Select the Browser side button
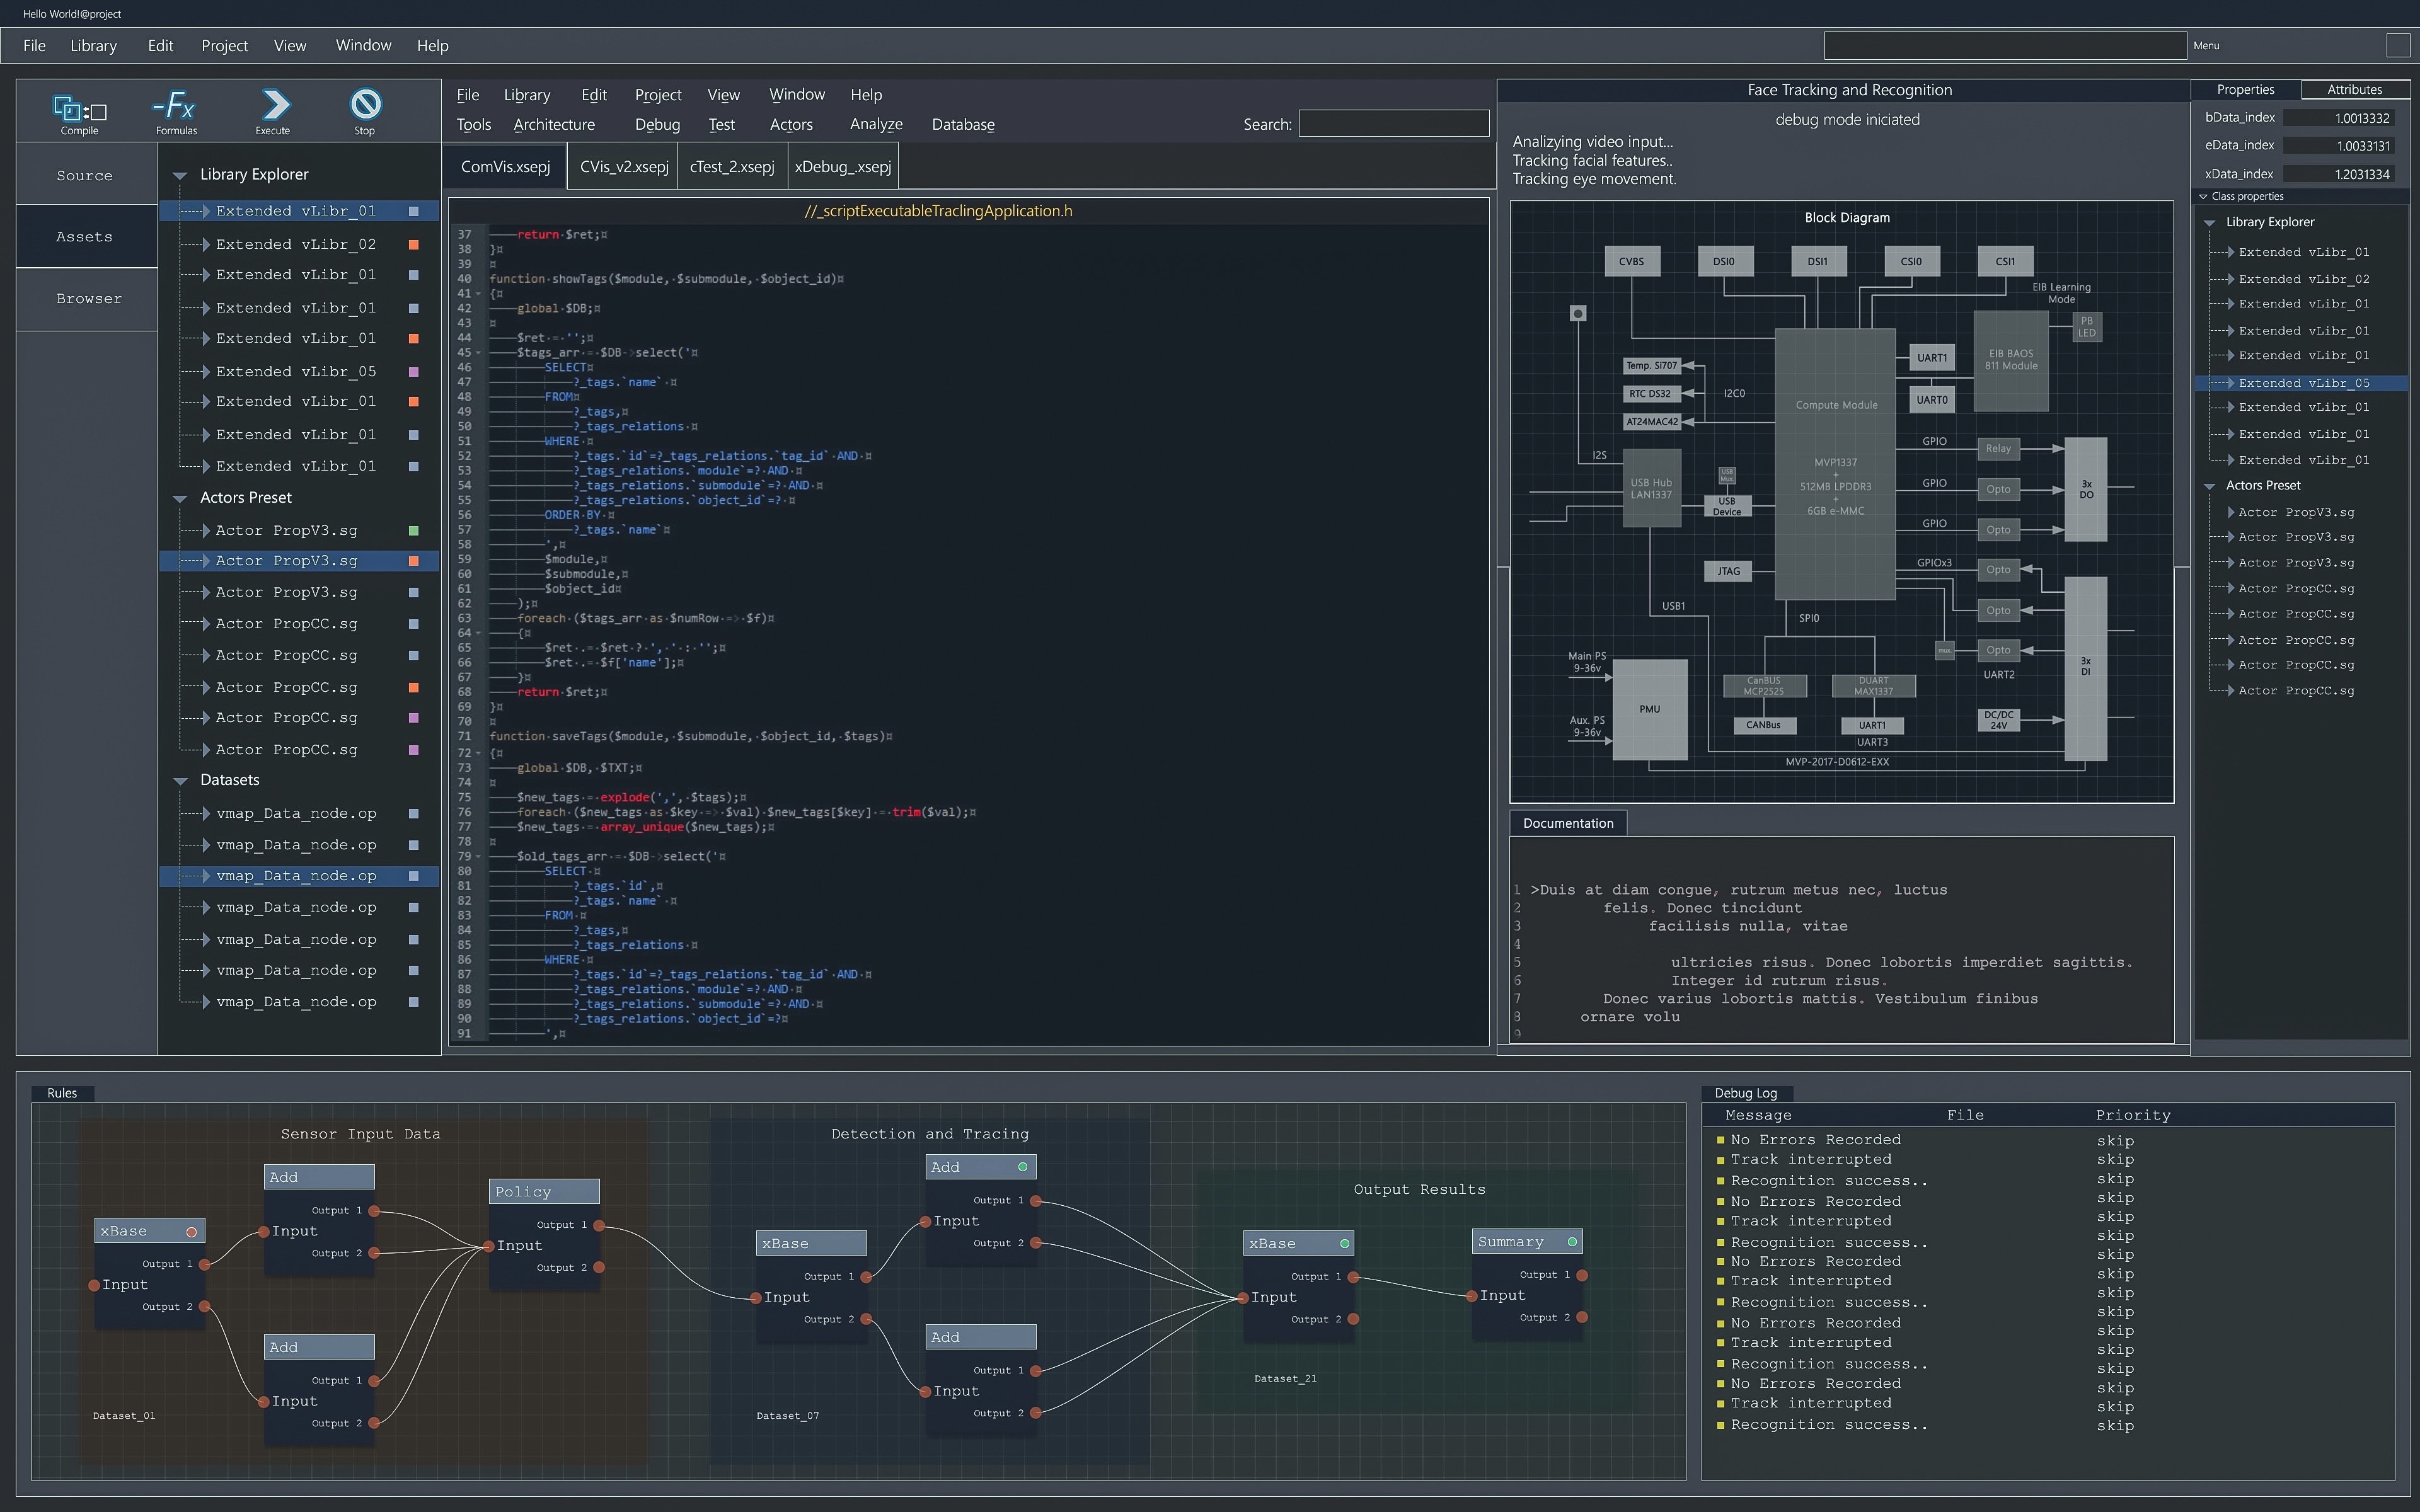Viewport: 2420px width, 1512px height. point(88,299)
